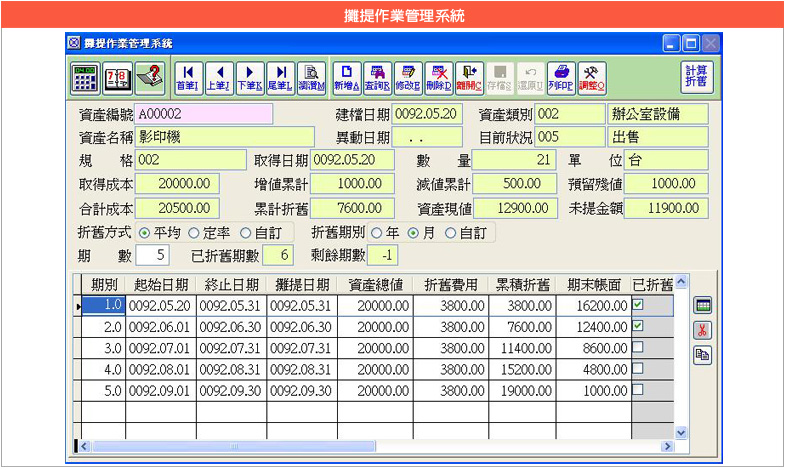Add a new record (新增)
Viewport: 786px width, 470px height.
[345, 77]
